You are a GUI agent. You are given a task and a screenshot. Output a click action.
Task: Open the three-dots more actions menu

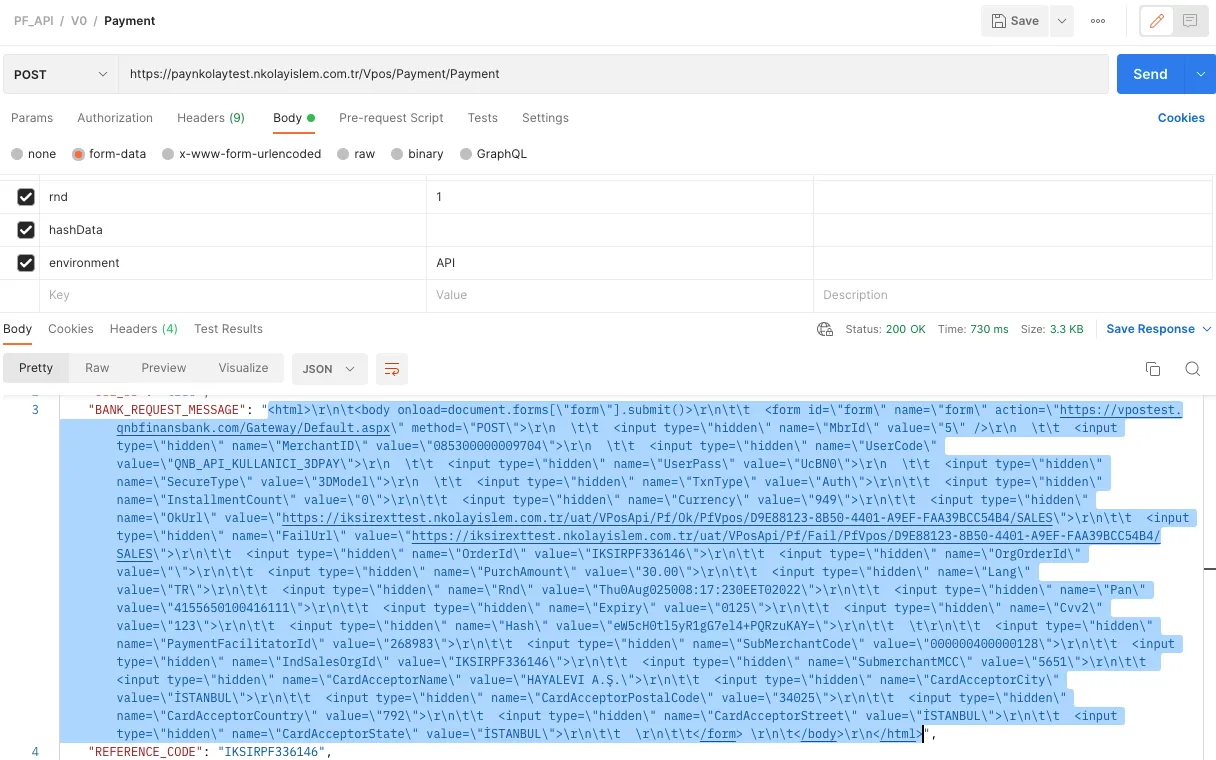coord(1098,21)
